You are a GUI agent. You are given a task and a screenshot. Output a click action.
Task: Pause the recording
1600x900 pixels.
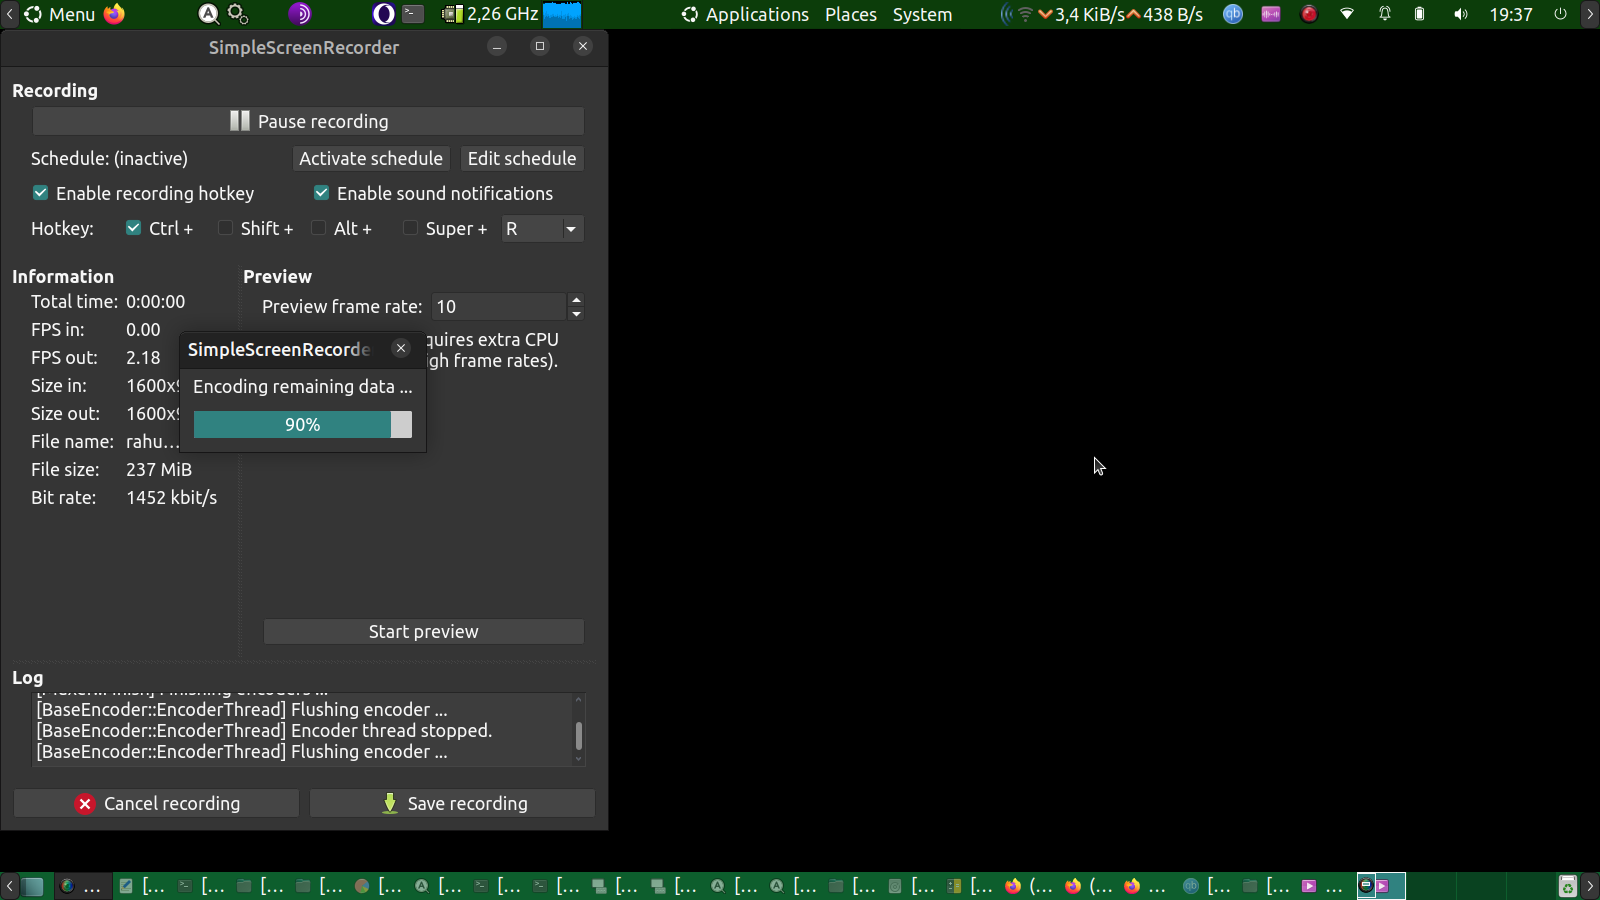tap(308, 121)
